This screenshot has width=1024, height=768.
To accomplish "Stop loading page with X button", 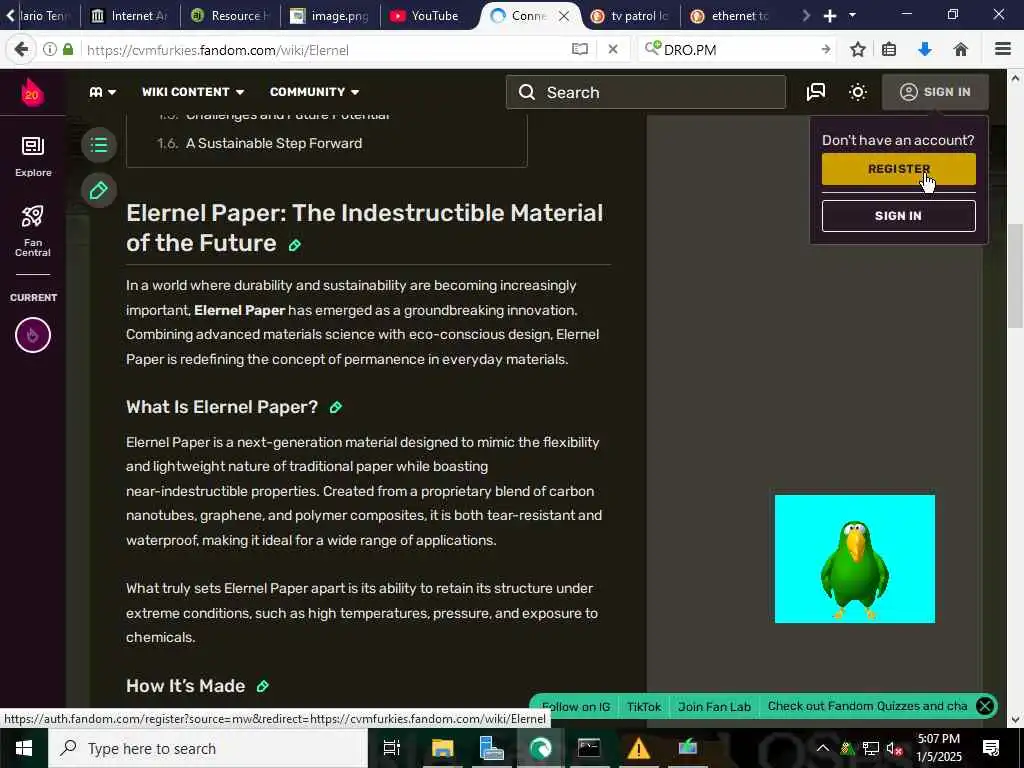I will [613, 50].
